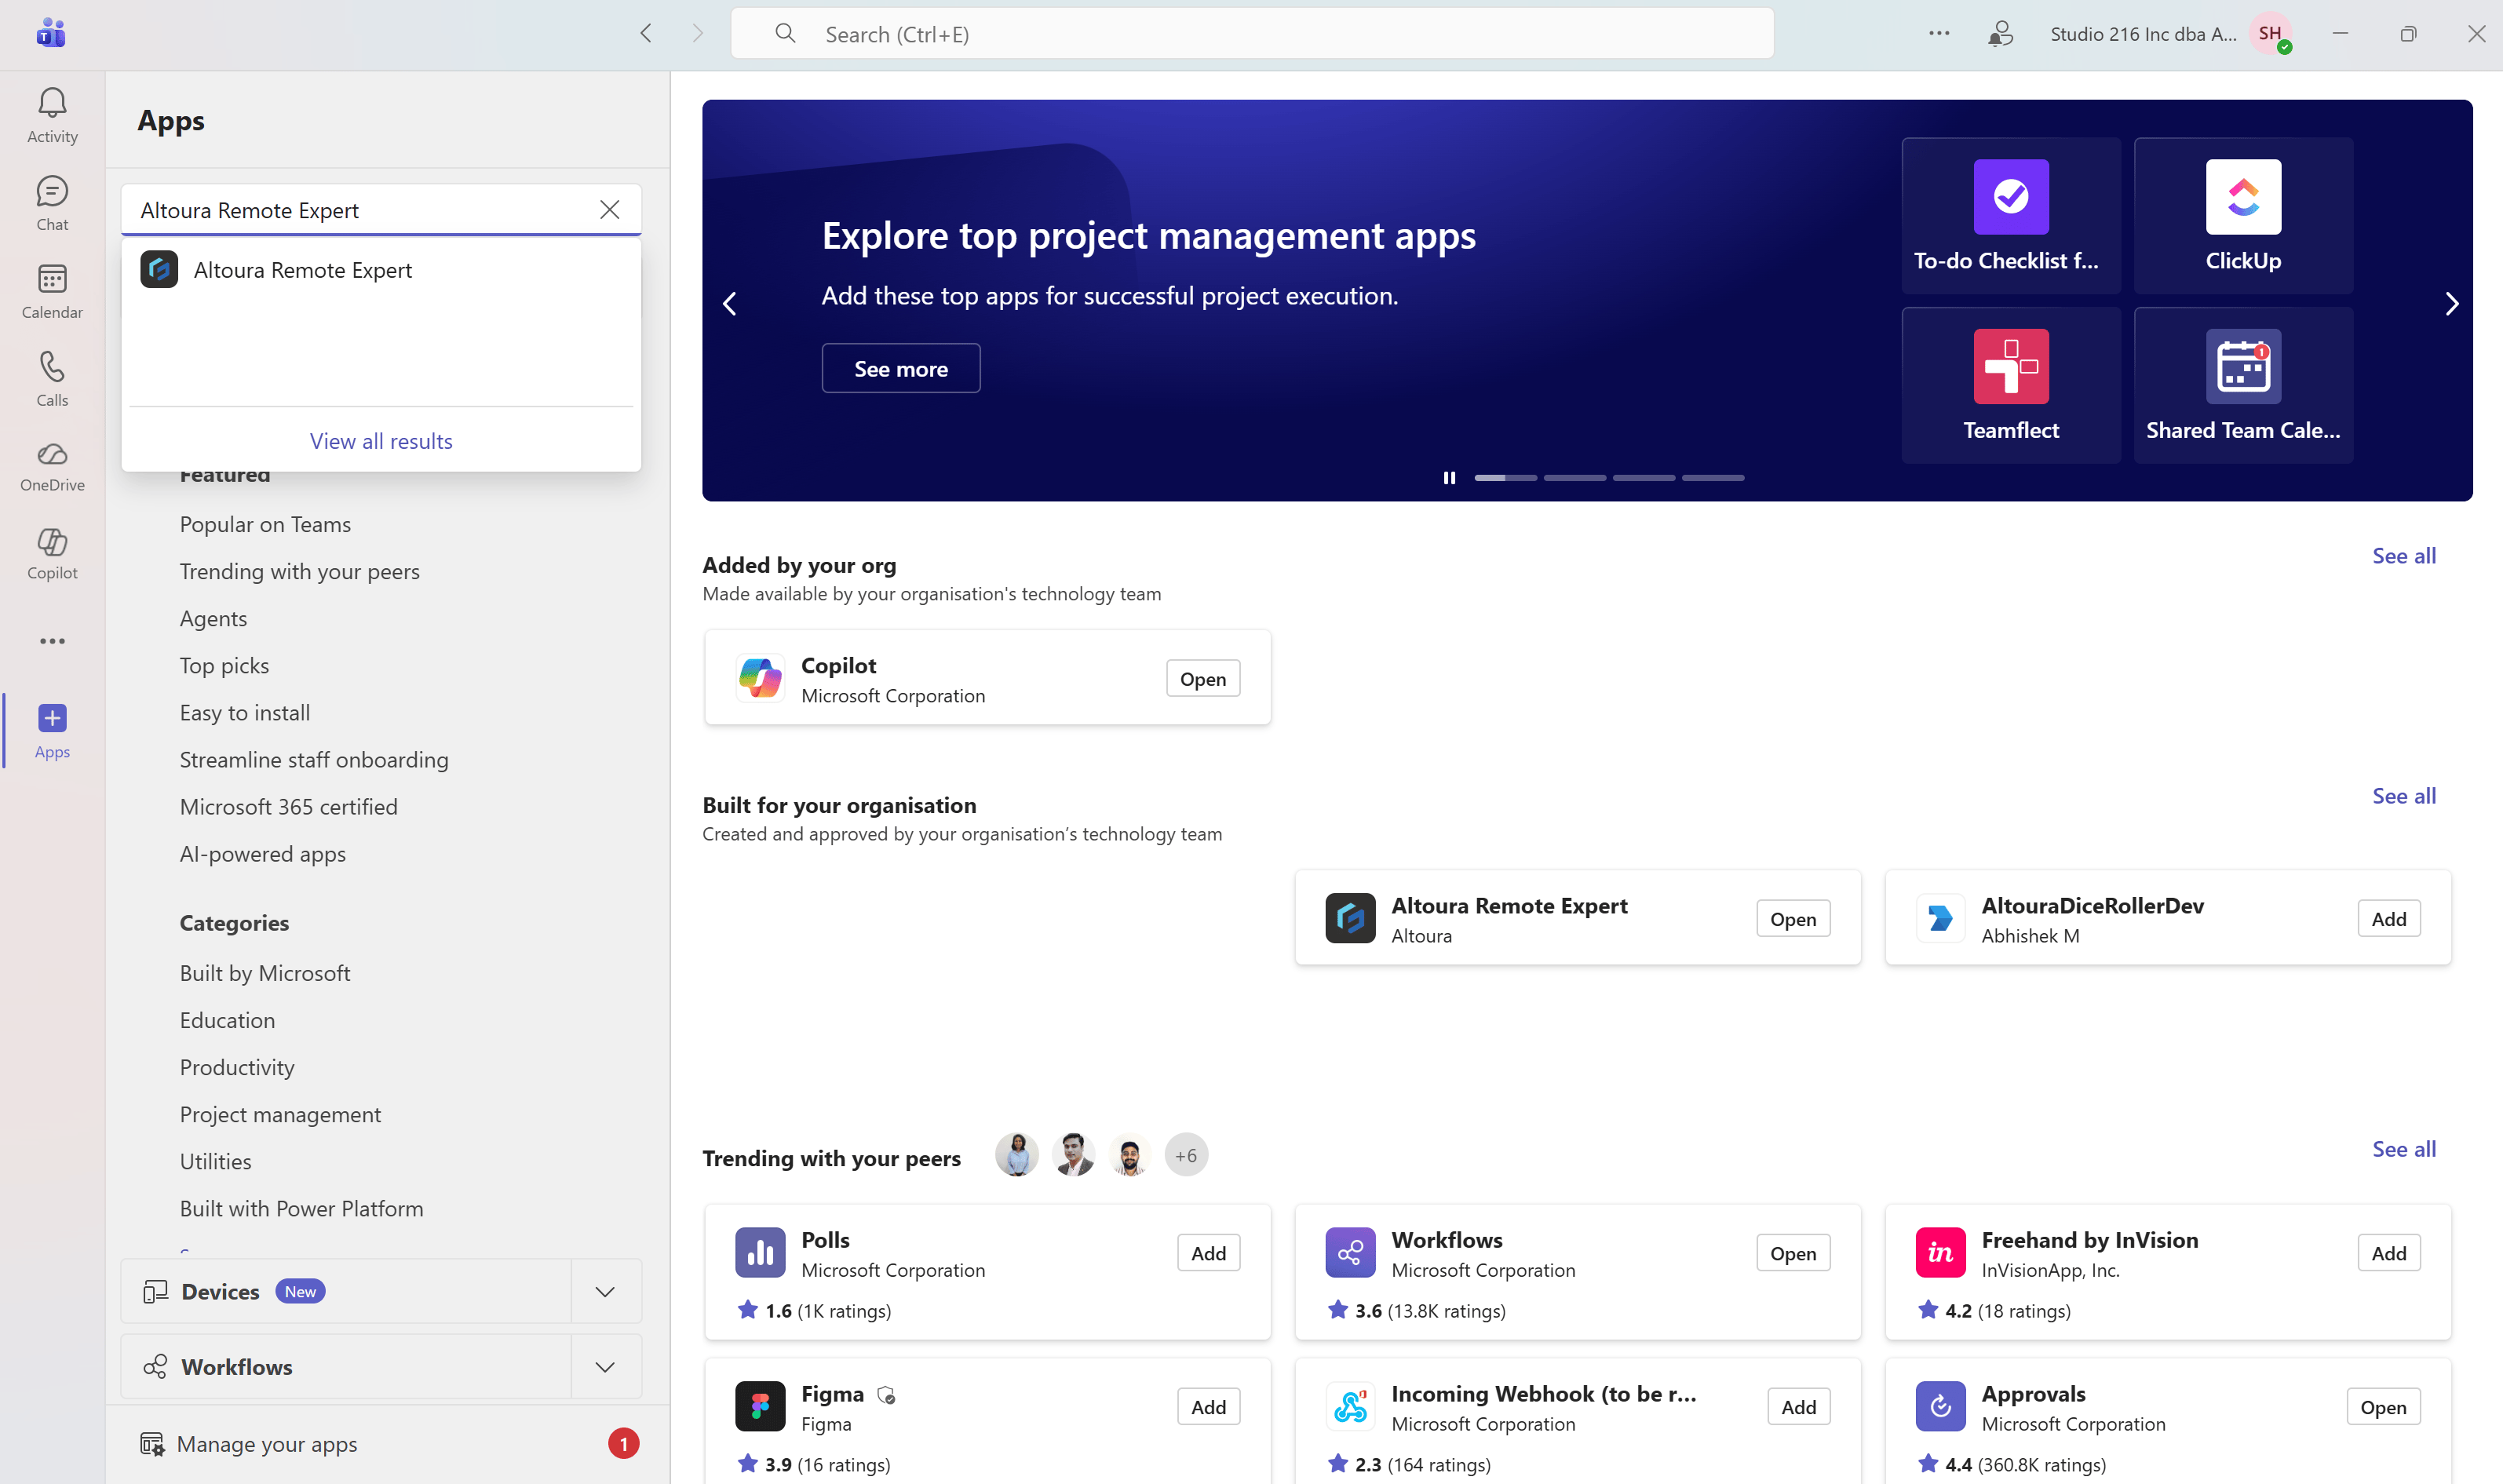Expand the Devices section chevron
The height and width of the screenshot is (1484, 2503).
[605, 1292]
